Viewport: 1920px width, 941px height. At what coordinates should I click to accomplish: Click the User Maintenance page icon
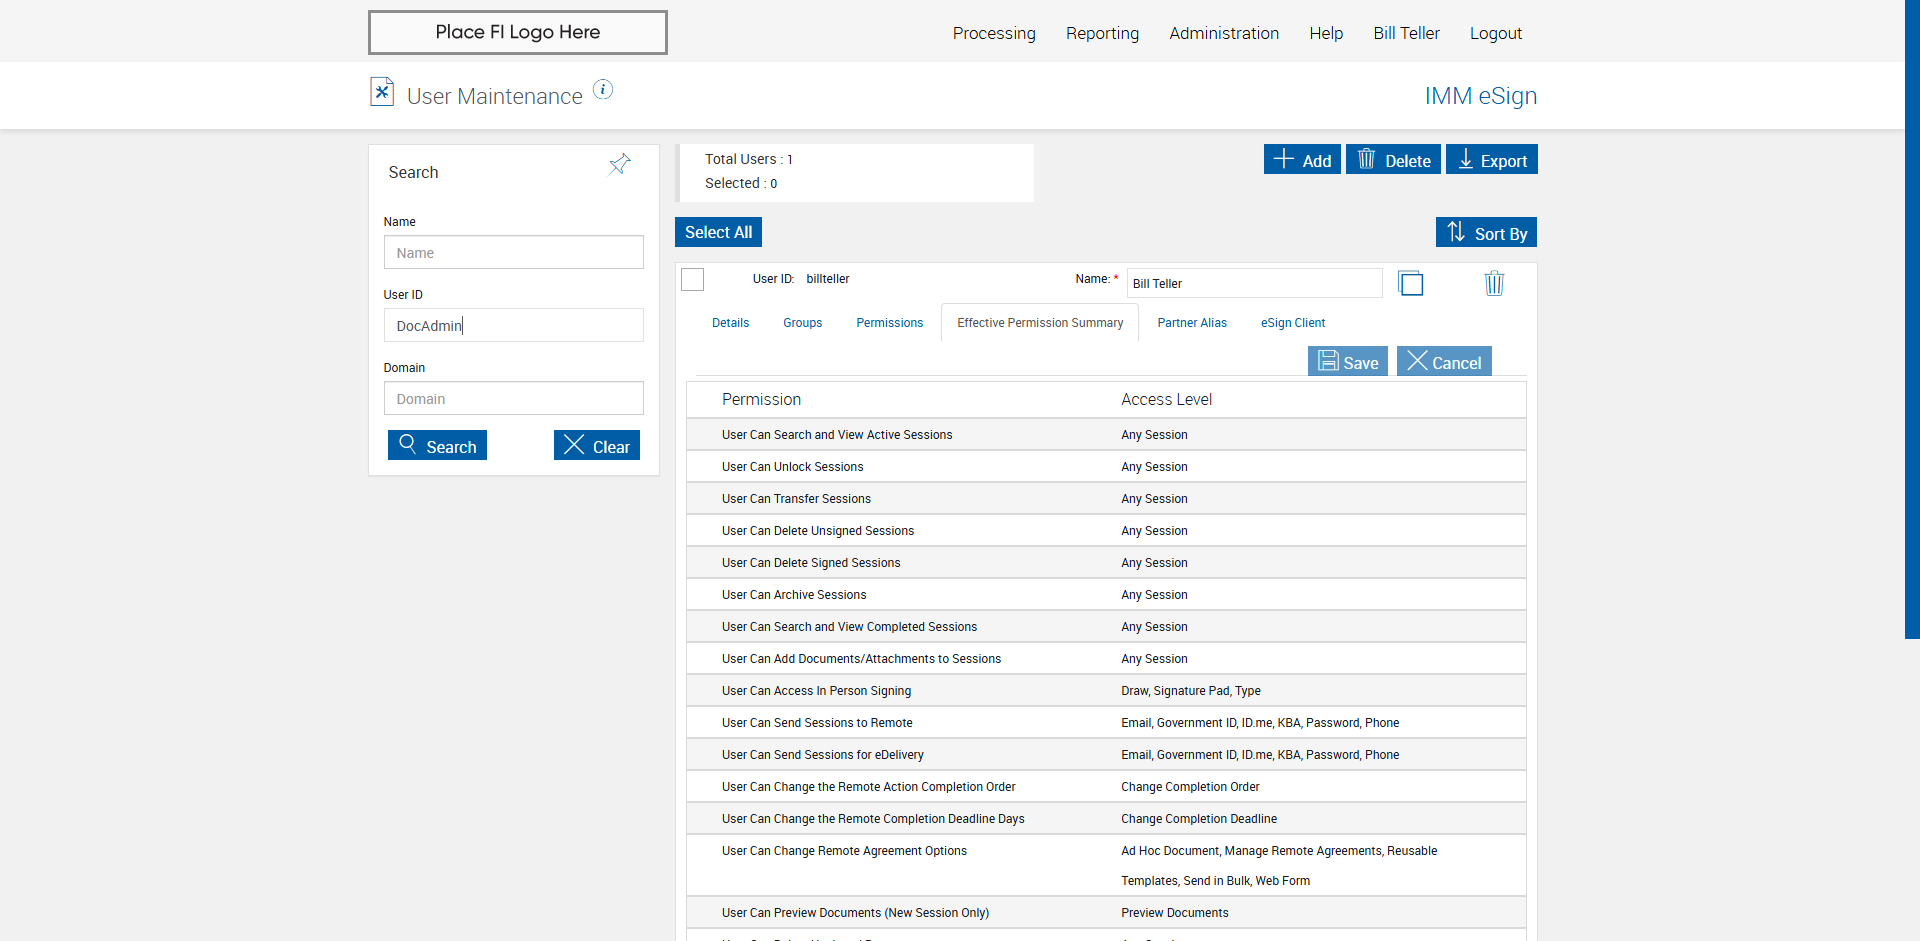(382, 92)
